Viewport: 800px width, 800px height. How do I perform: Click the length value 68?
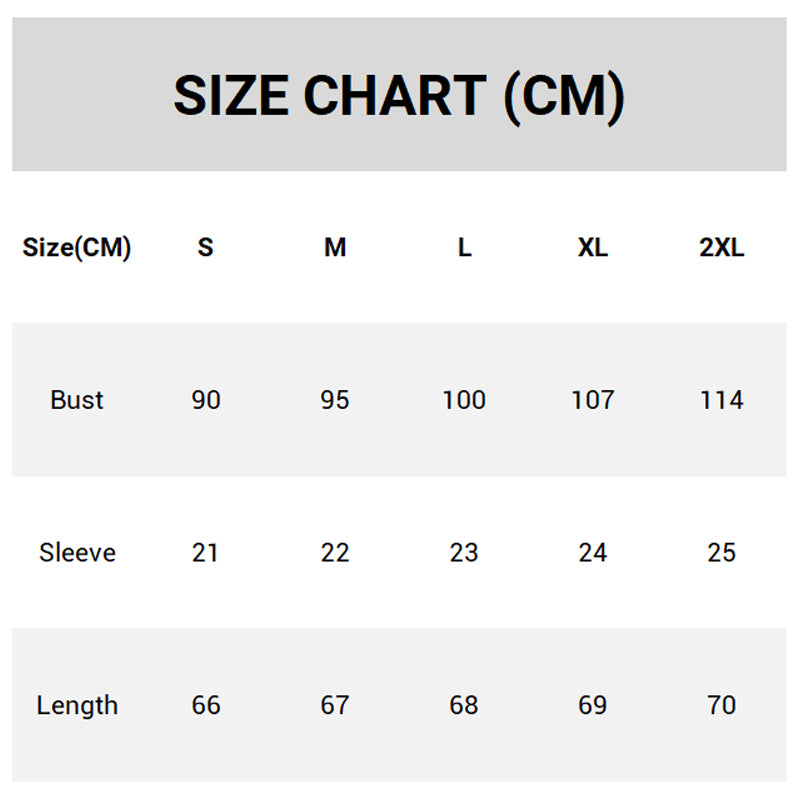pos(464,705)
